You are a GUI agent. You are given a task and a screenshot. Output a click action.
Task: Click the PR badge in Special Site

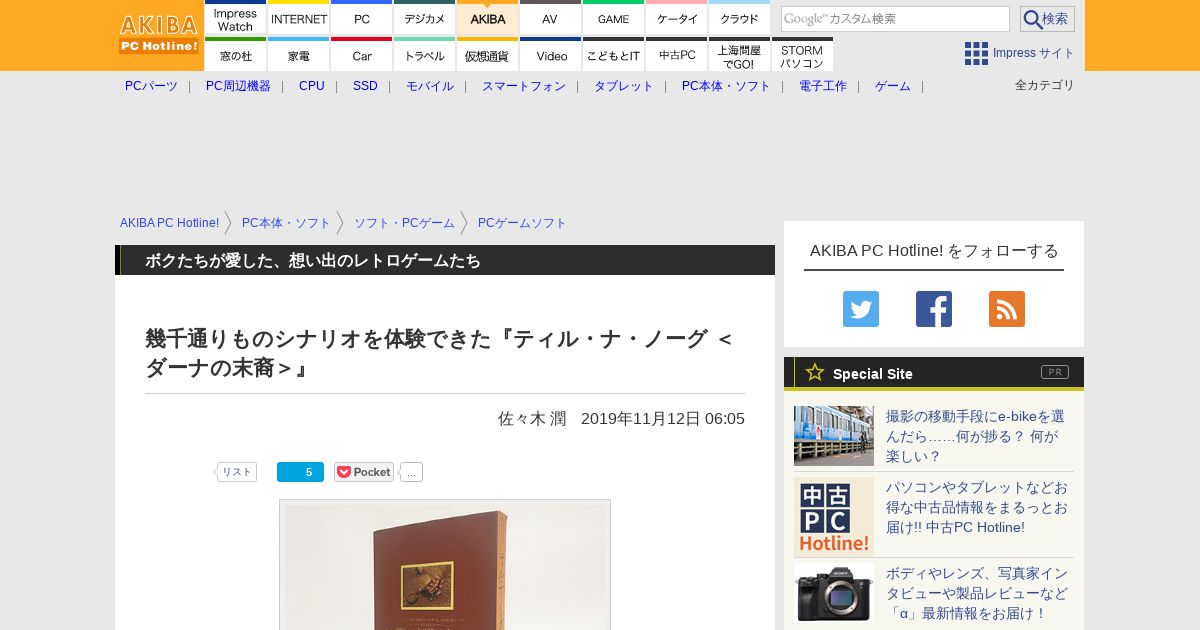pyautogui.click(x=1055, y=372)
